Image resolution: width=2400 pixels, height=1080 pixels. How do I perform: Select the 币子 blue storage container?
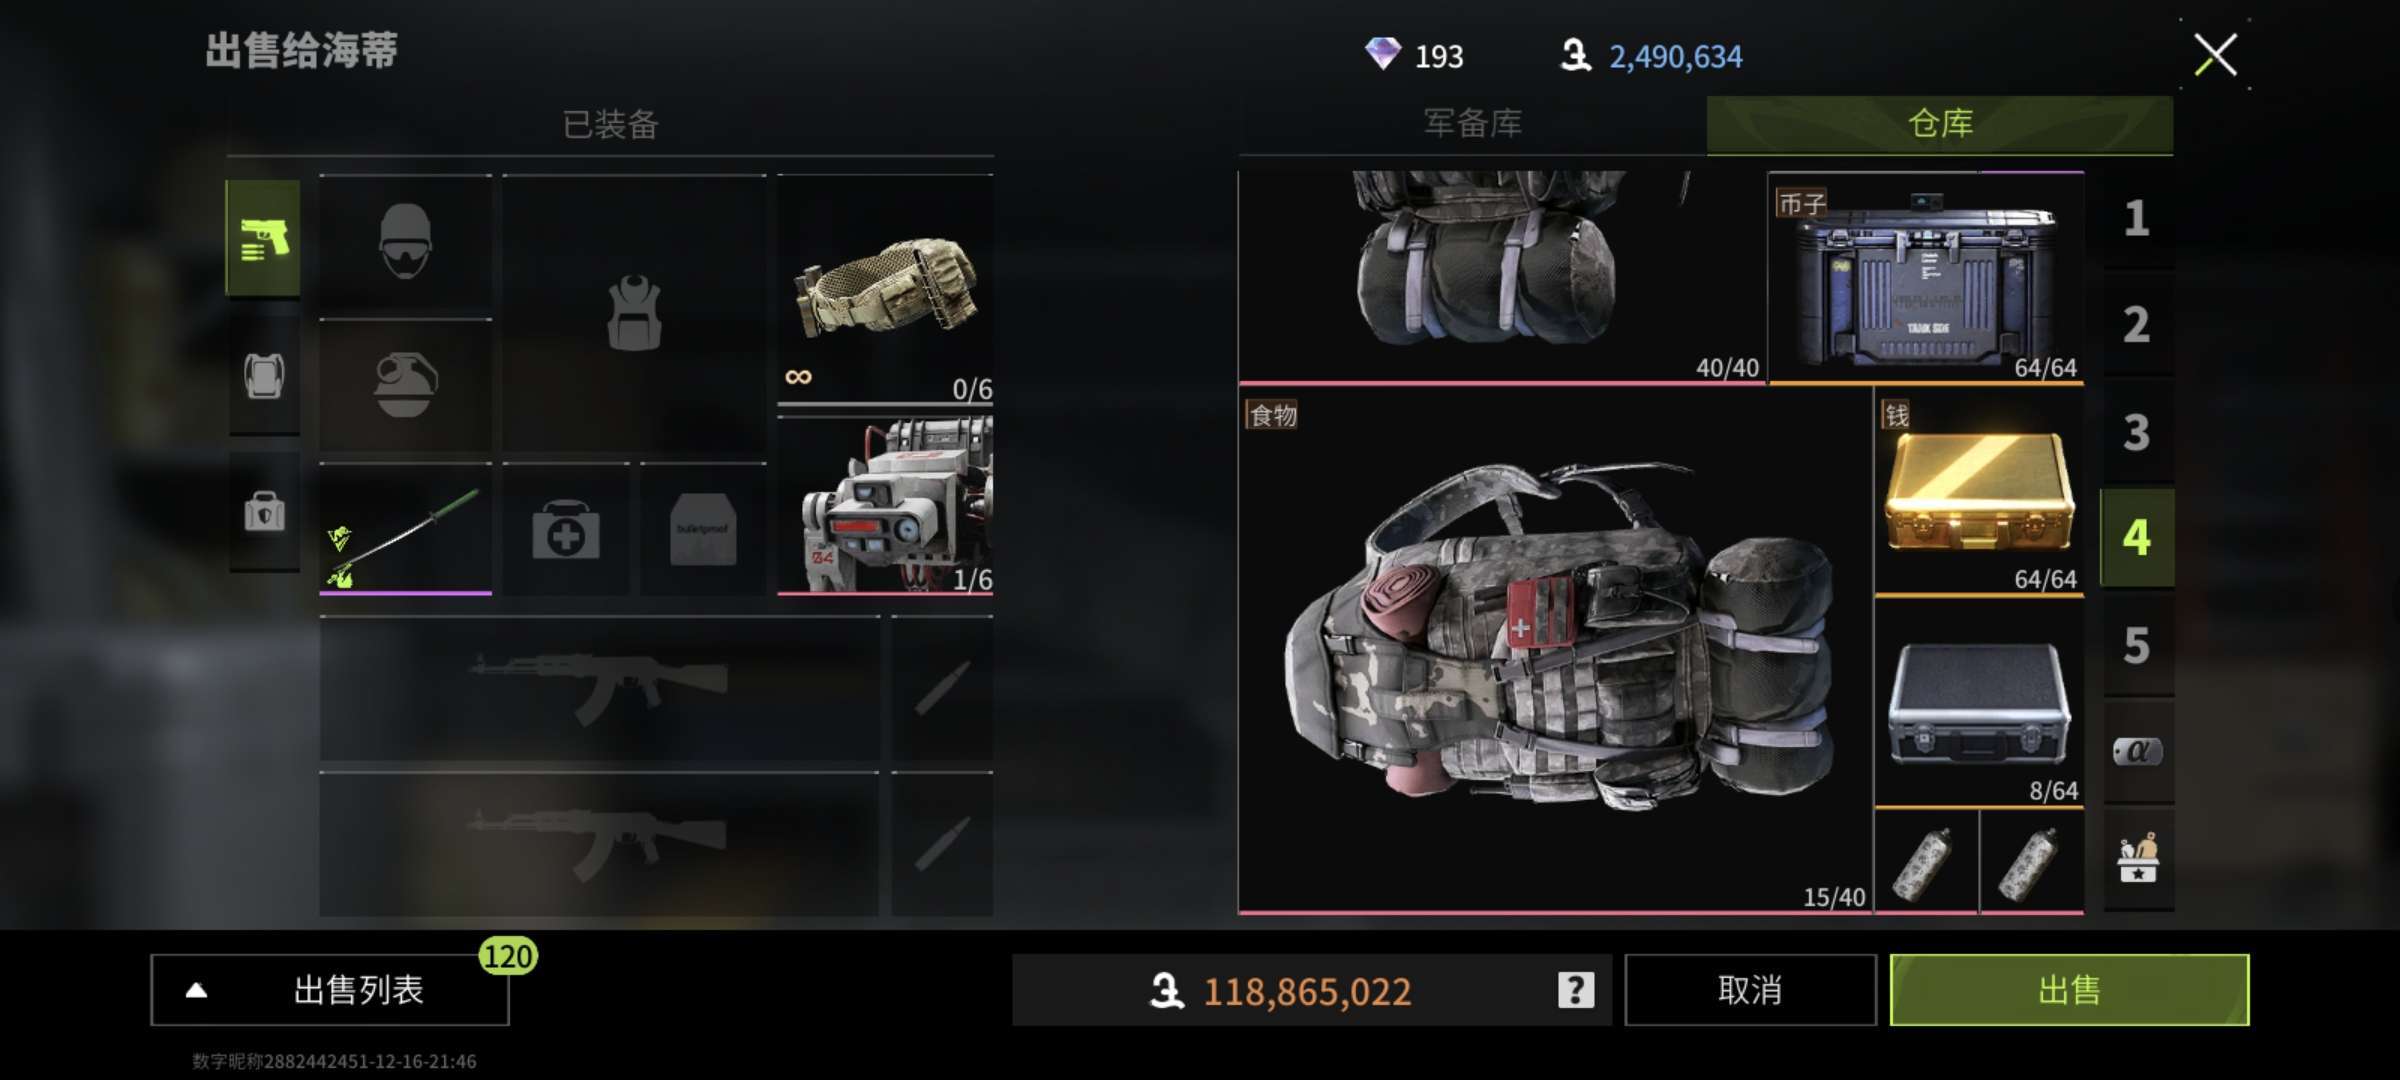1926,277
